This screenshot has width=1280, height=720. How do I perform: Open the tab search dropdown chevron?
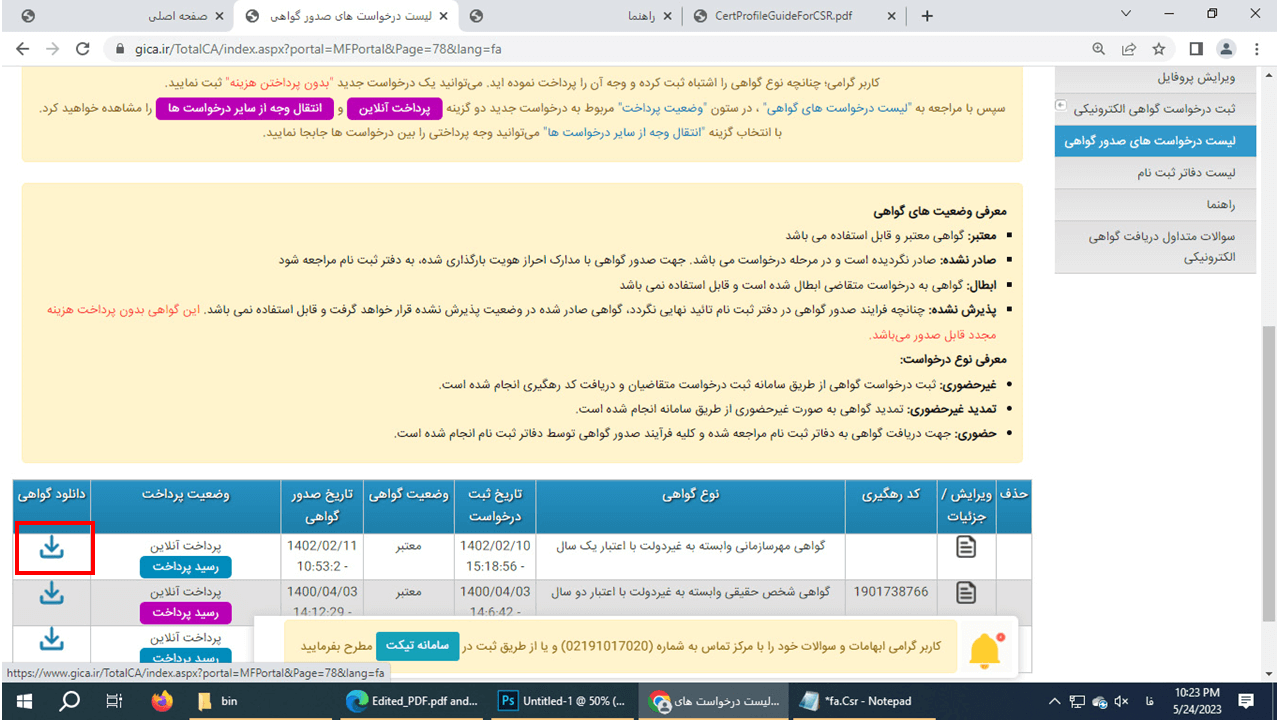click(1126, 15)
